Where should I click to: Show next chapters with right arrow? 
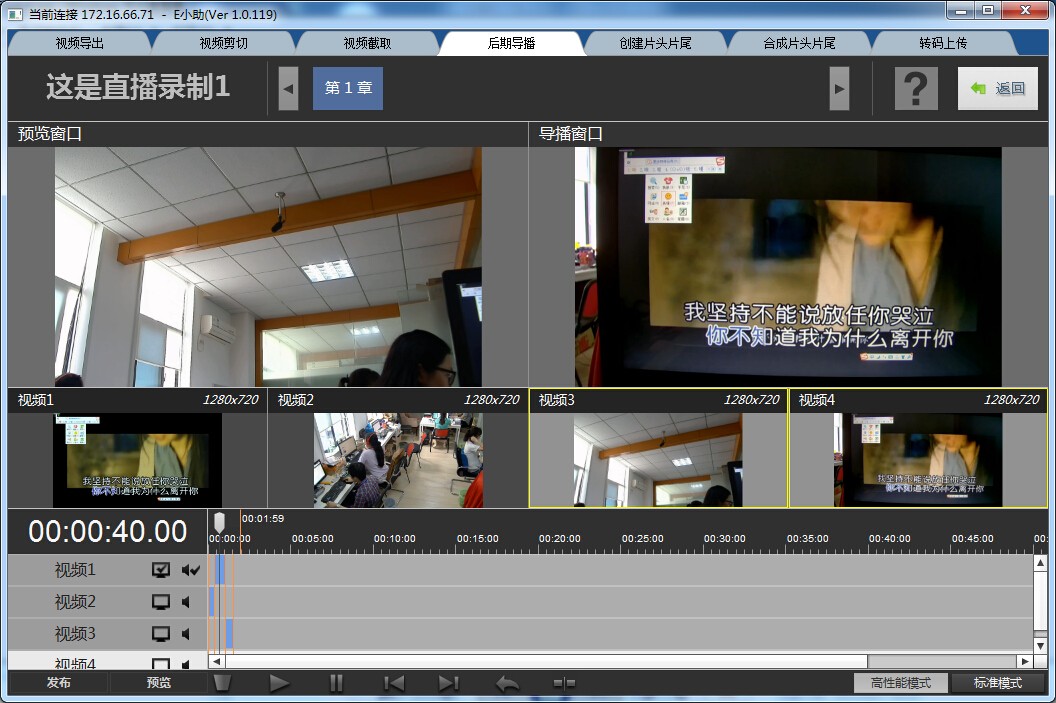839,88
